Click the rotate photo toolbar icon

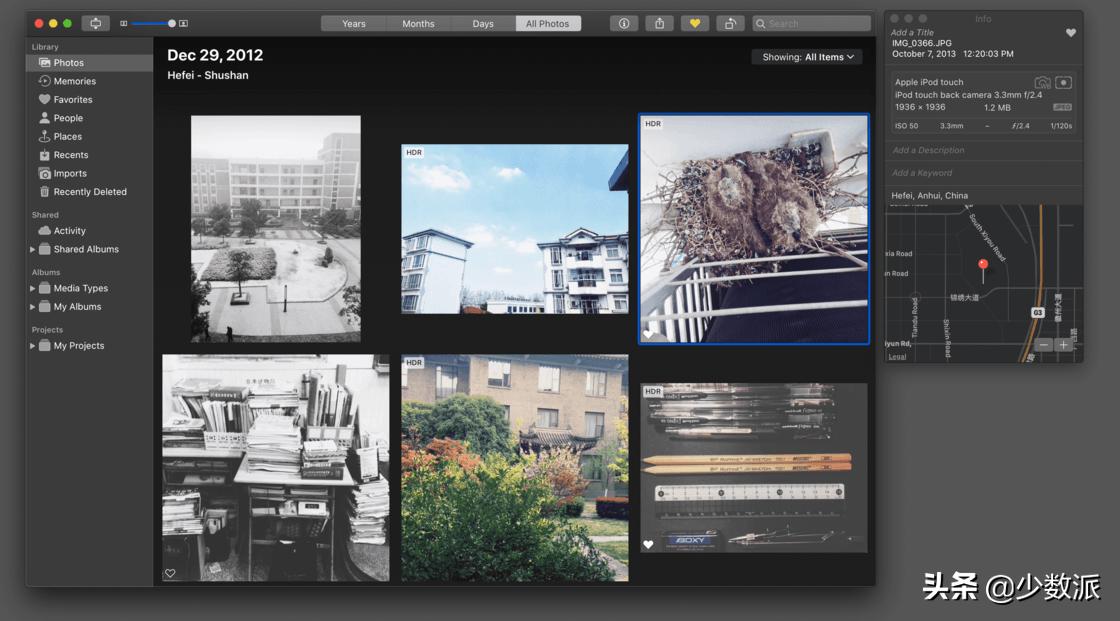click(x=731, y=23)
